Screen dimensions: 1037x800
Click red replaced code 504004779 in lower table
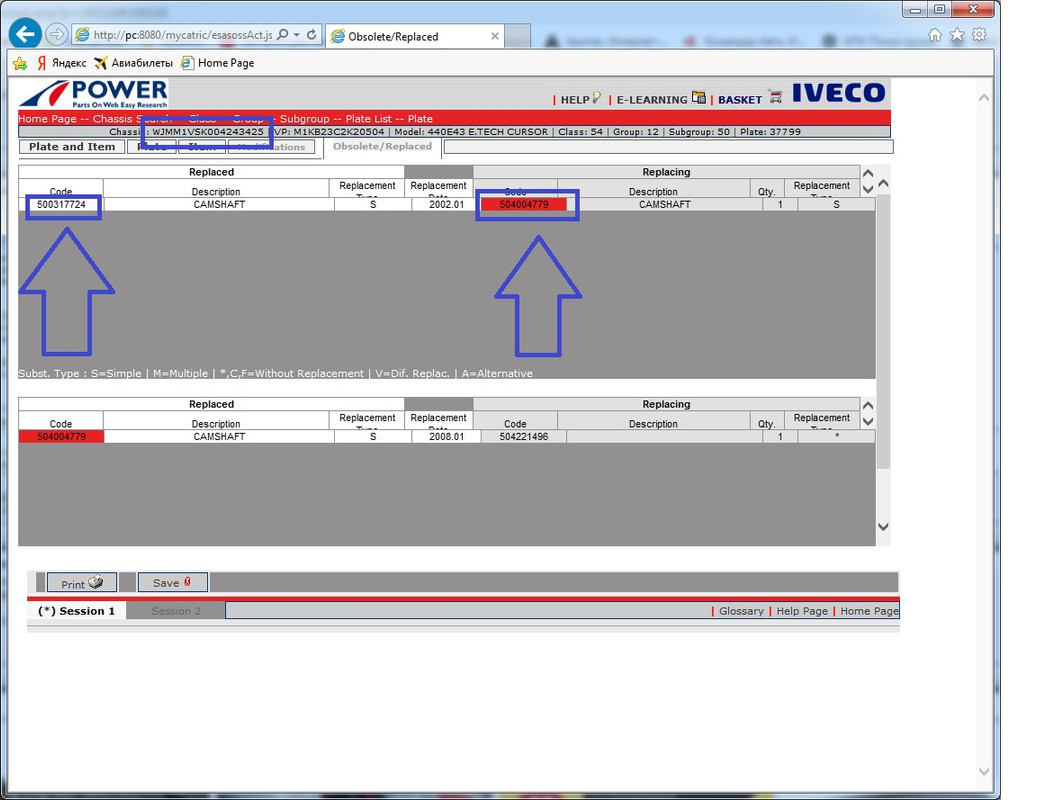61,436
